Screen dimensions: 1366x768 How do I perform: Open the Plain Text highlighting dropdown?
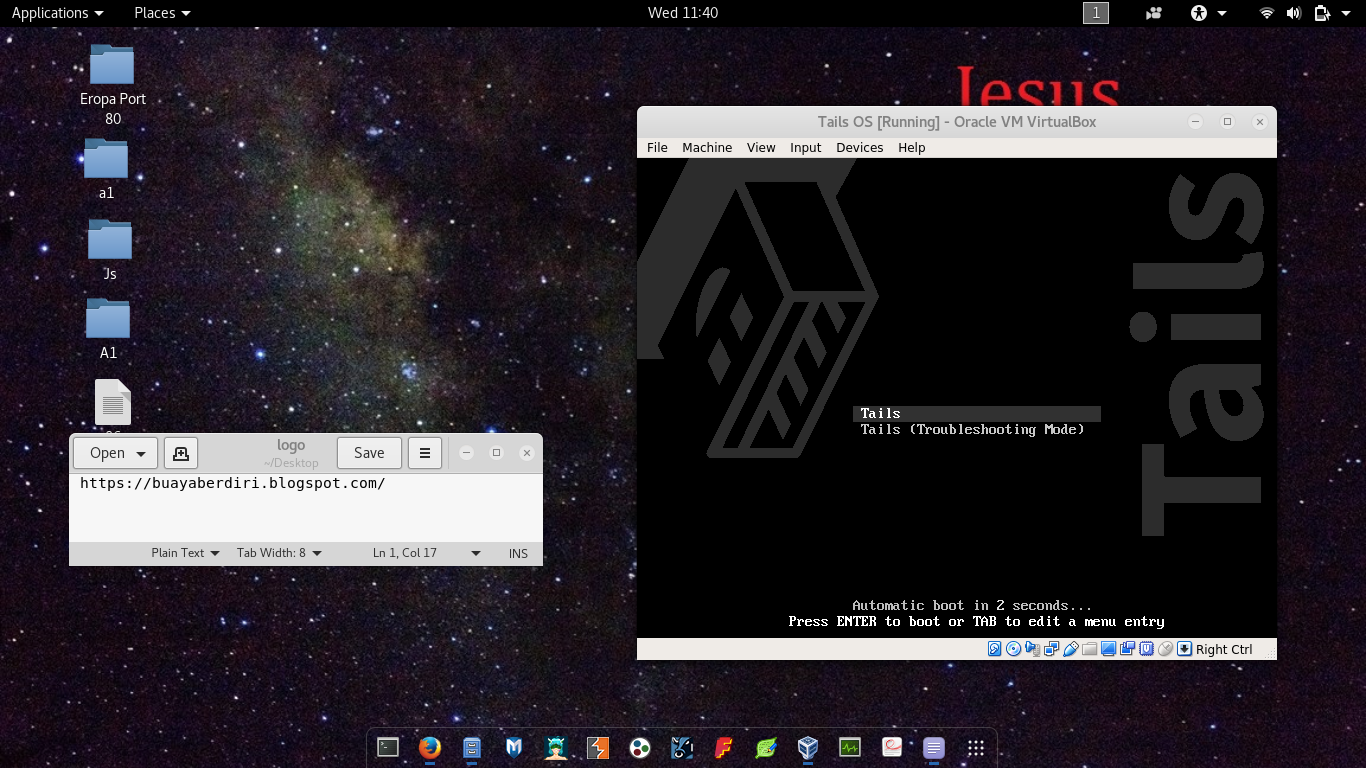[x=184, y=553]
